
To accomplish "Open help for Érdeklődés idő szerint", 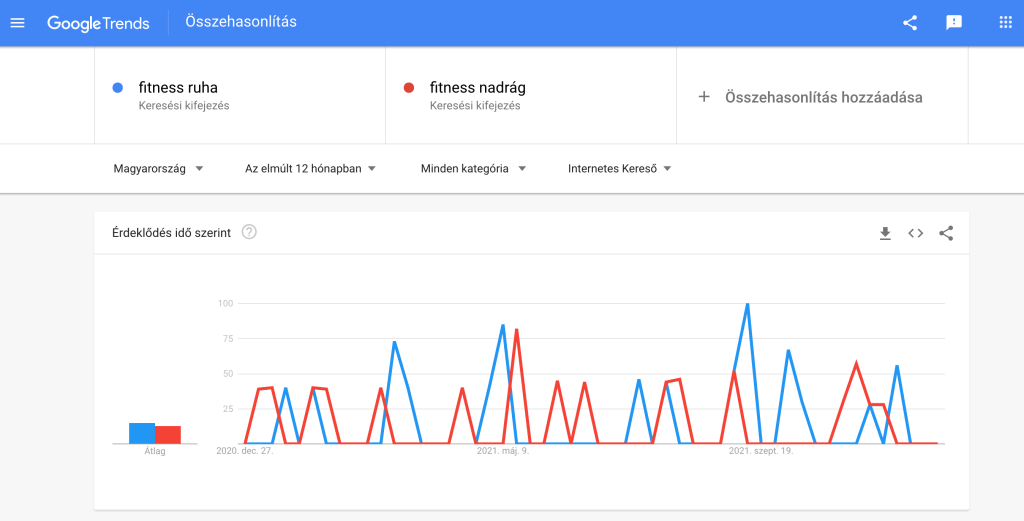I will [x=249, y=232].
